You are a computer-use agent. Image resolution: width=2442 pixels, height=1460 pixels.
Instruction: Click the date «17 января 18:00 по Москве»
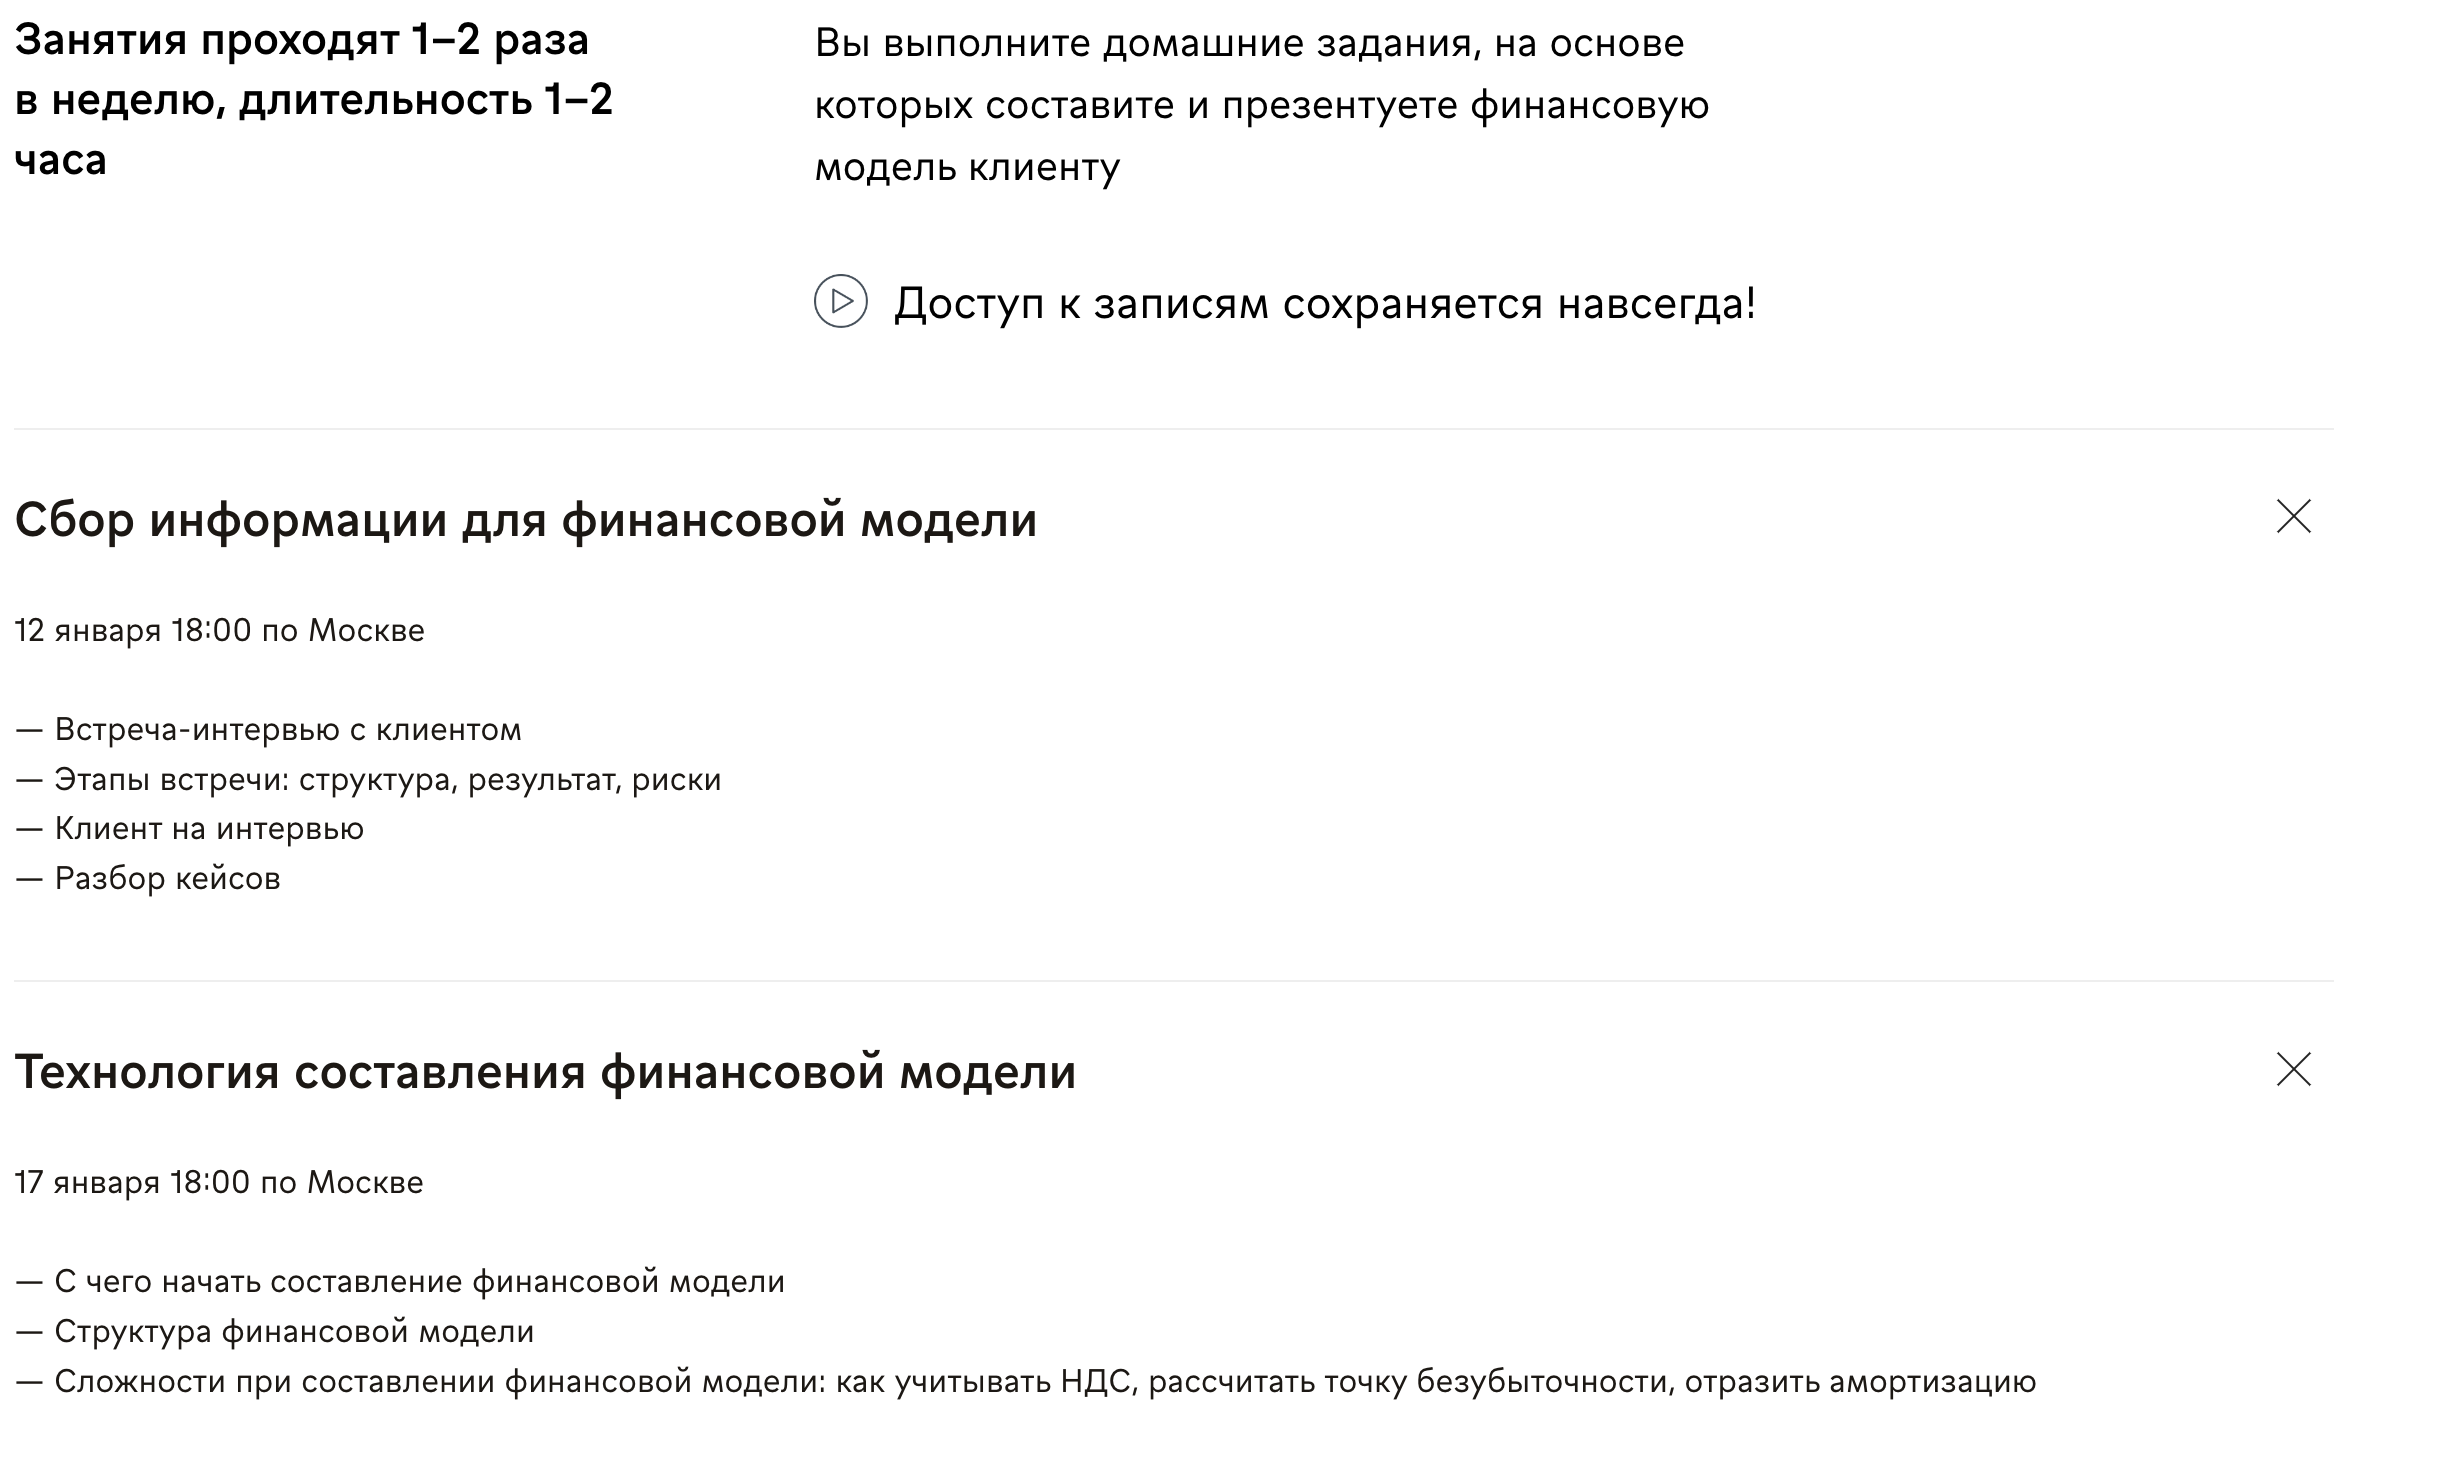pos(219,1183)
